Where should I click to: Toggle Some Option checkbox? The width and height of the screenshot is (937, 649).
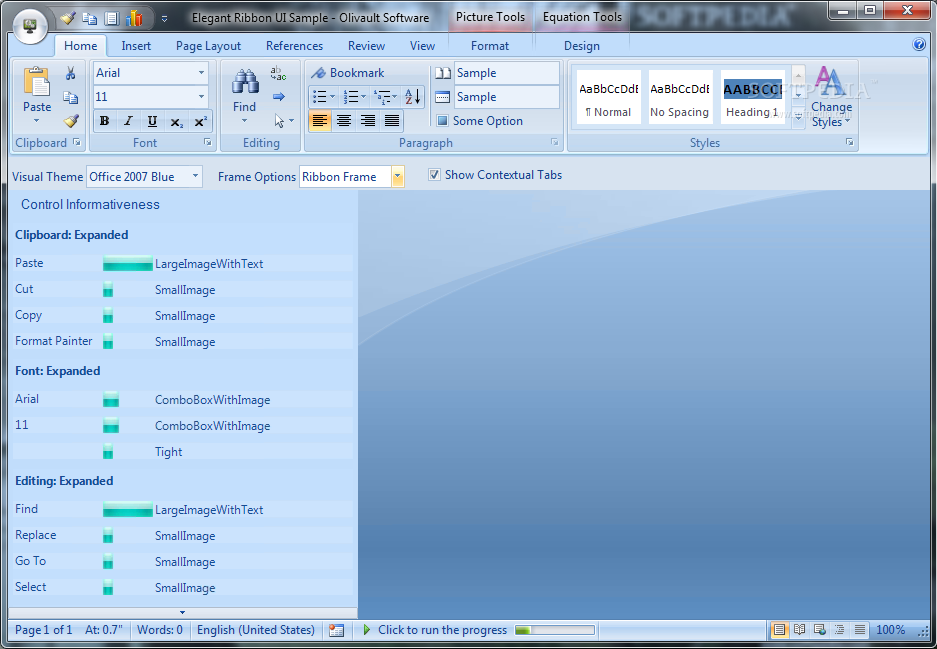(442, 121)
